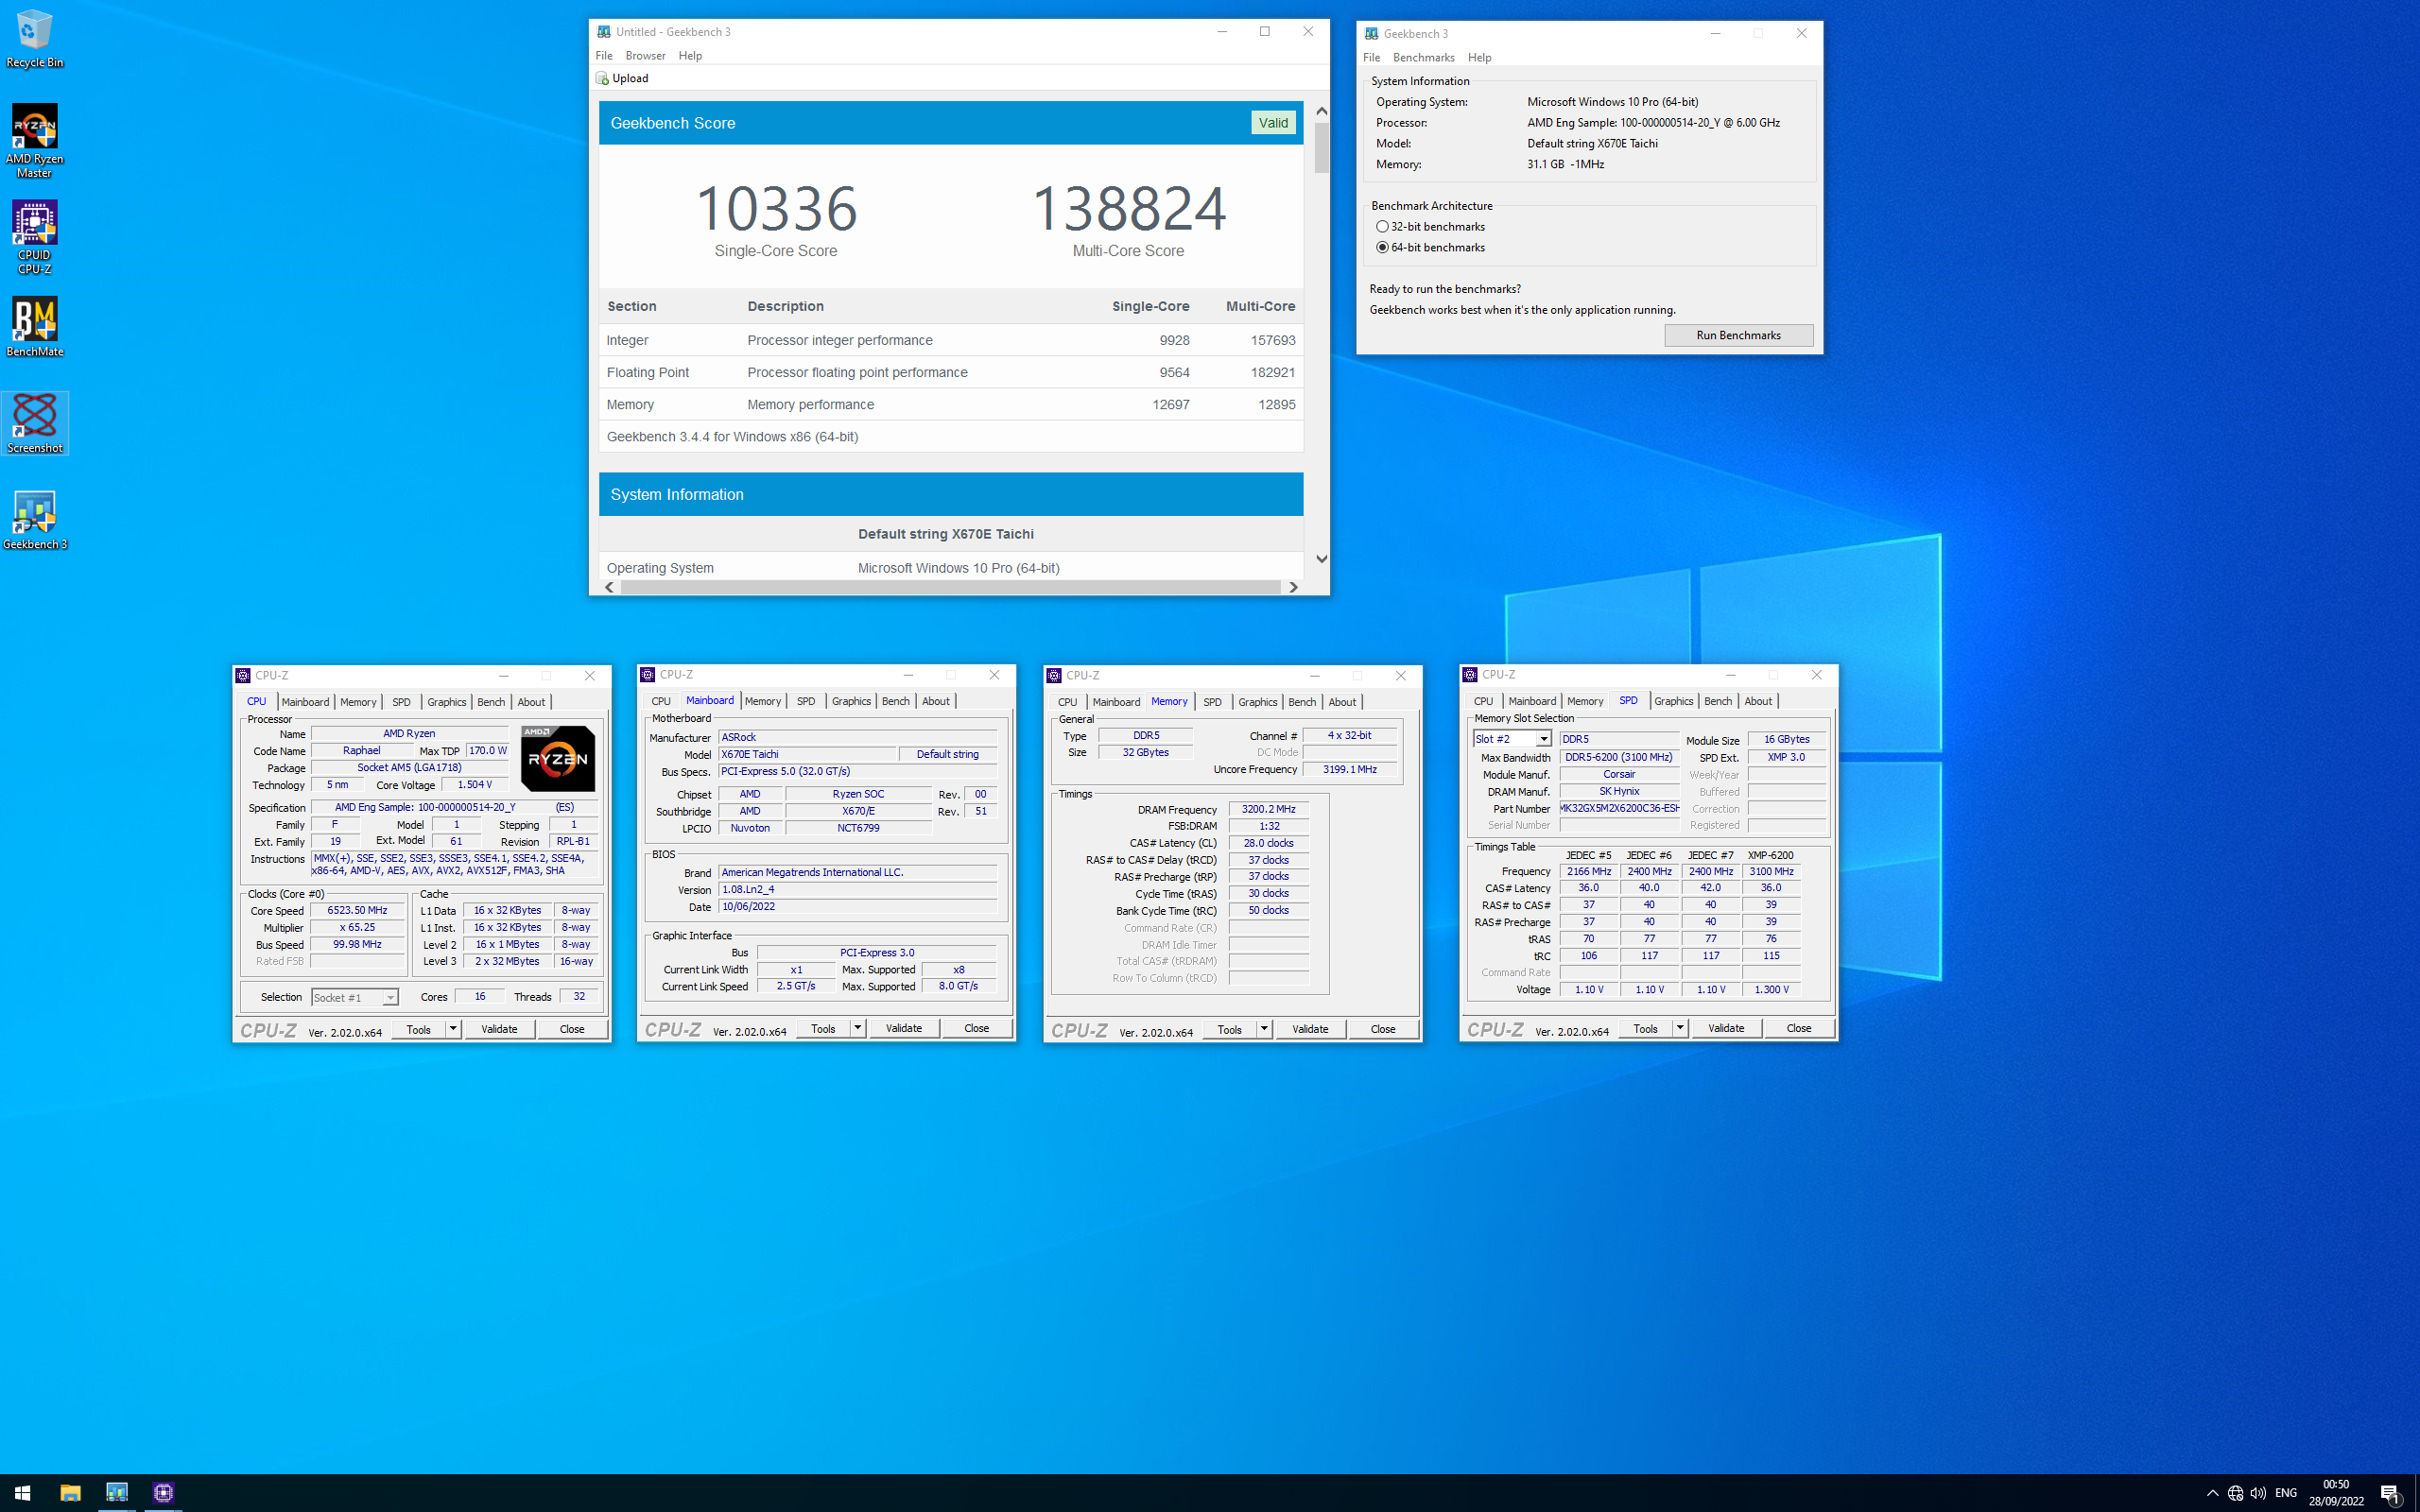Click the ENG language indicator in the tray
This screenshot has width=2420, height=1512.
[x=2286, y=1493]
